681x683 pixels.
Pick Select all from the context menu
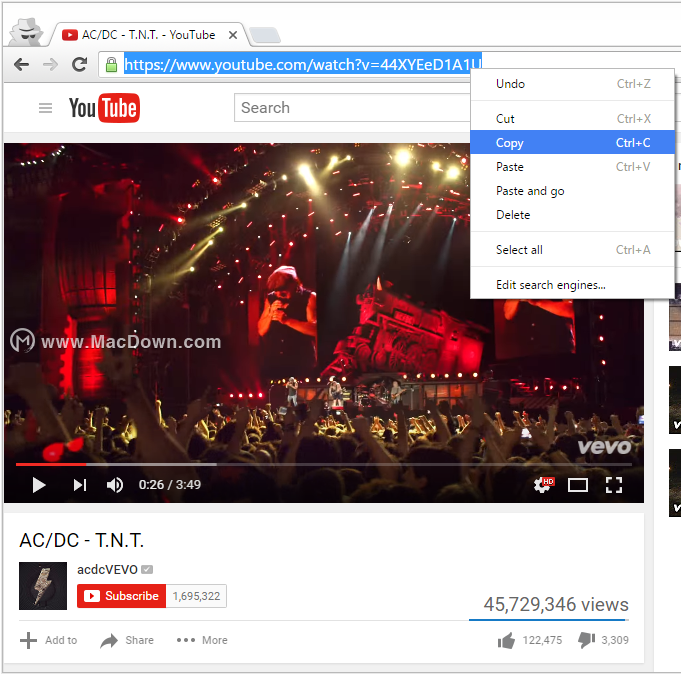[x=573, y=250]
